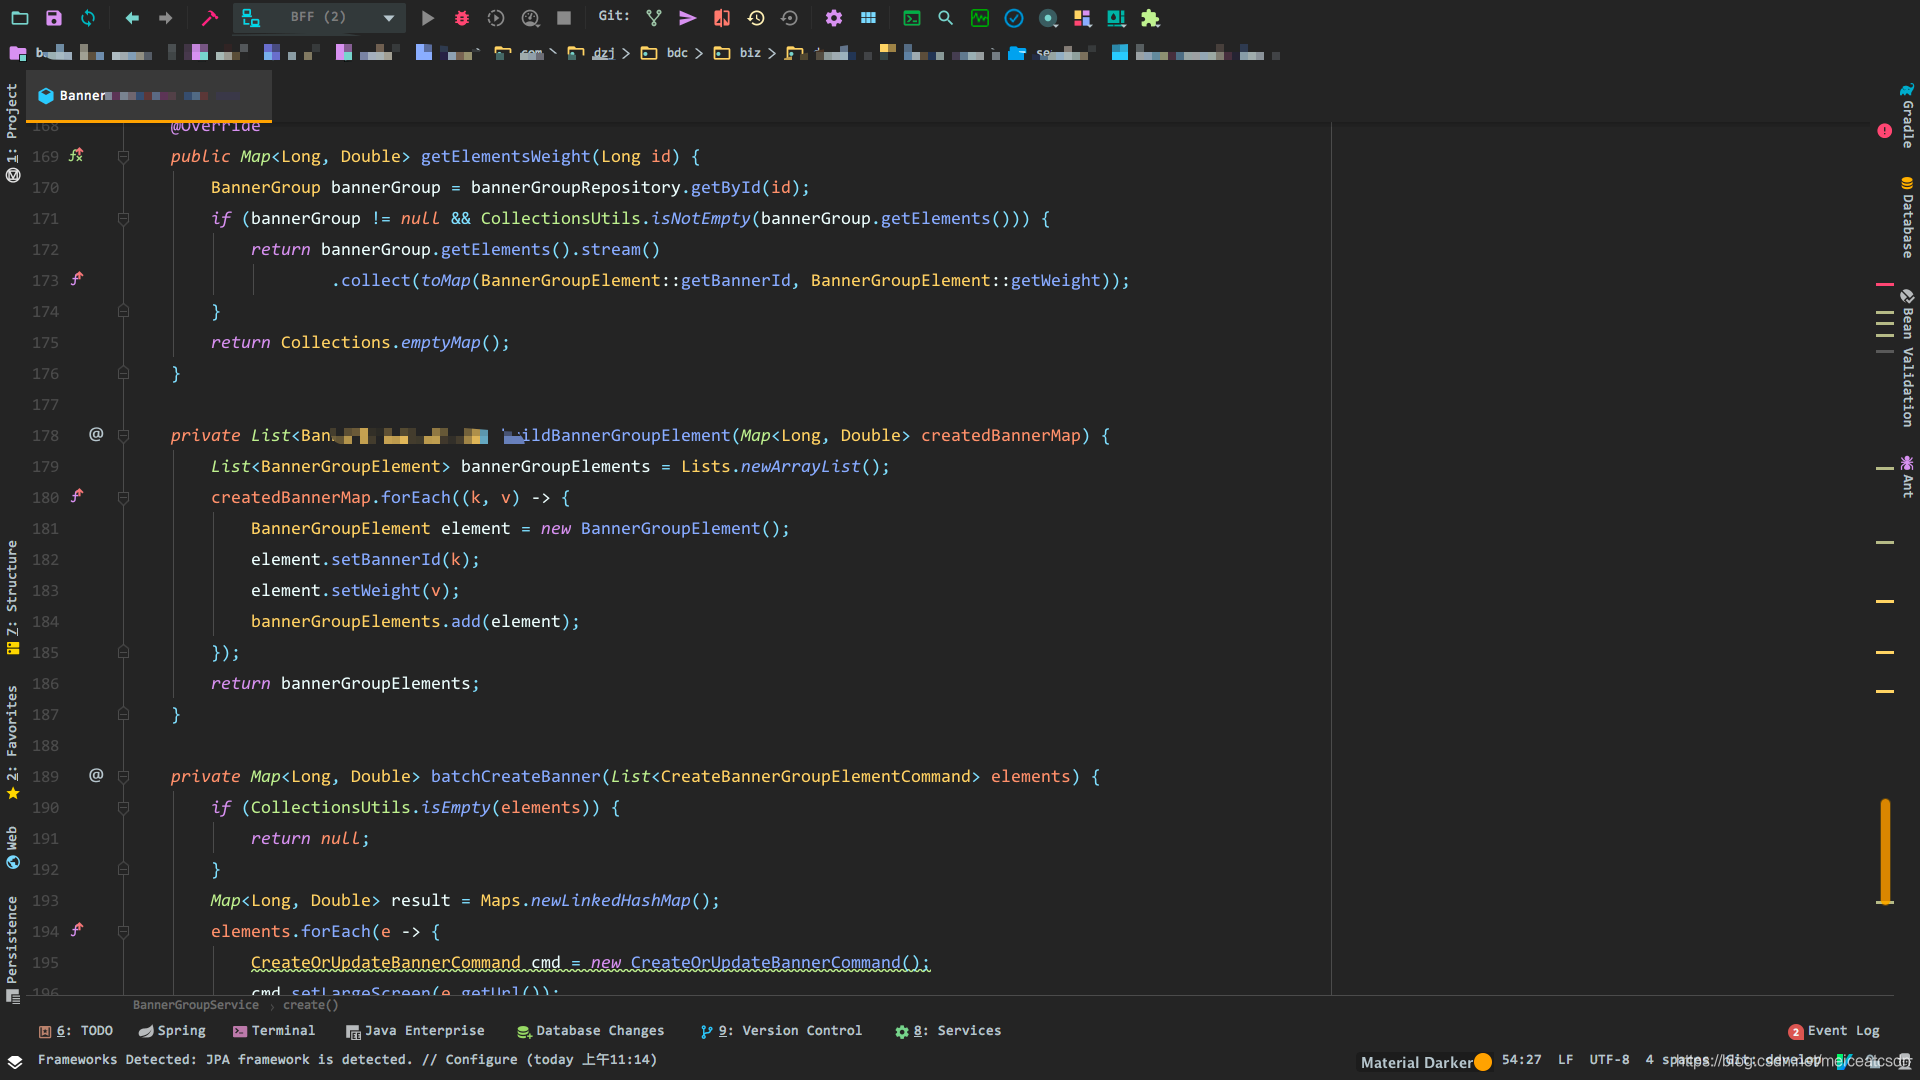The image size is (1920, 1080).
Task: Collapse the batchCreateBanner method at line 189
Action: click(123, 776)
